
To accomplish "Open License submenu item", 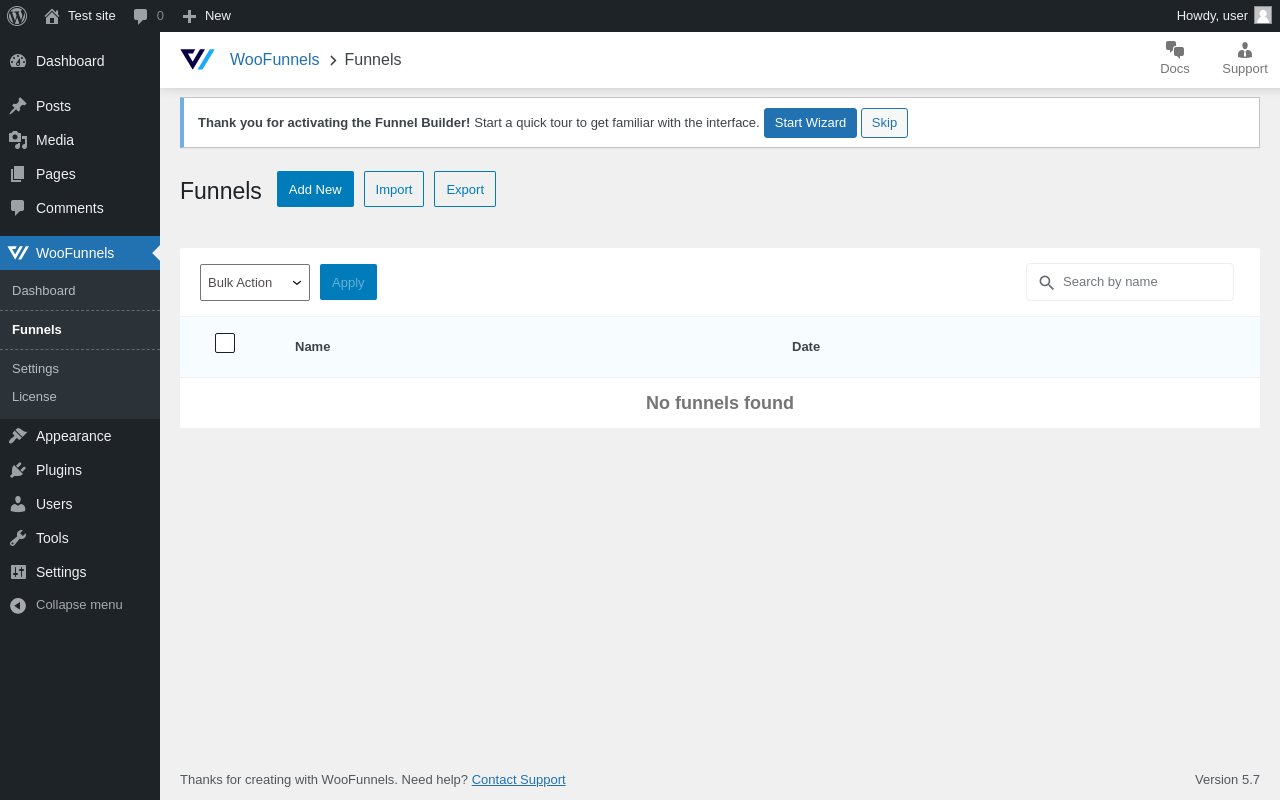I will (34, 397).
